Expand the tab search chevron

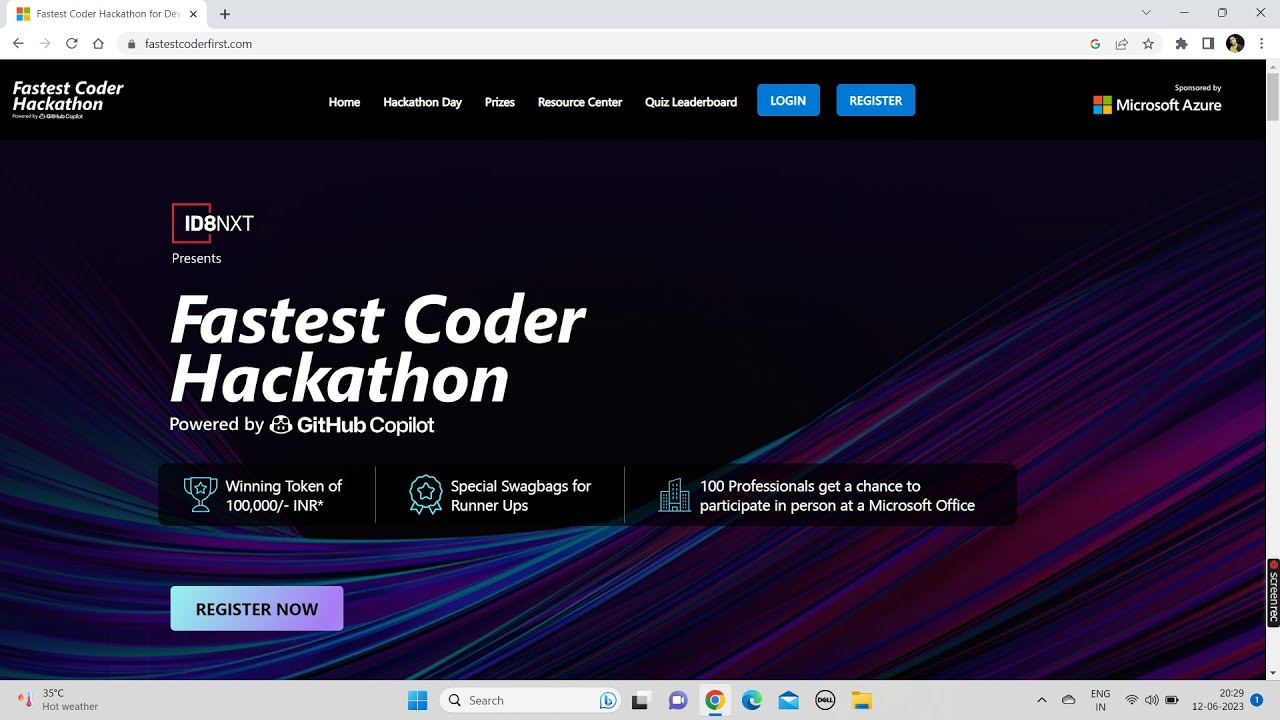point(1146,13)
